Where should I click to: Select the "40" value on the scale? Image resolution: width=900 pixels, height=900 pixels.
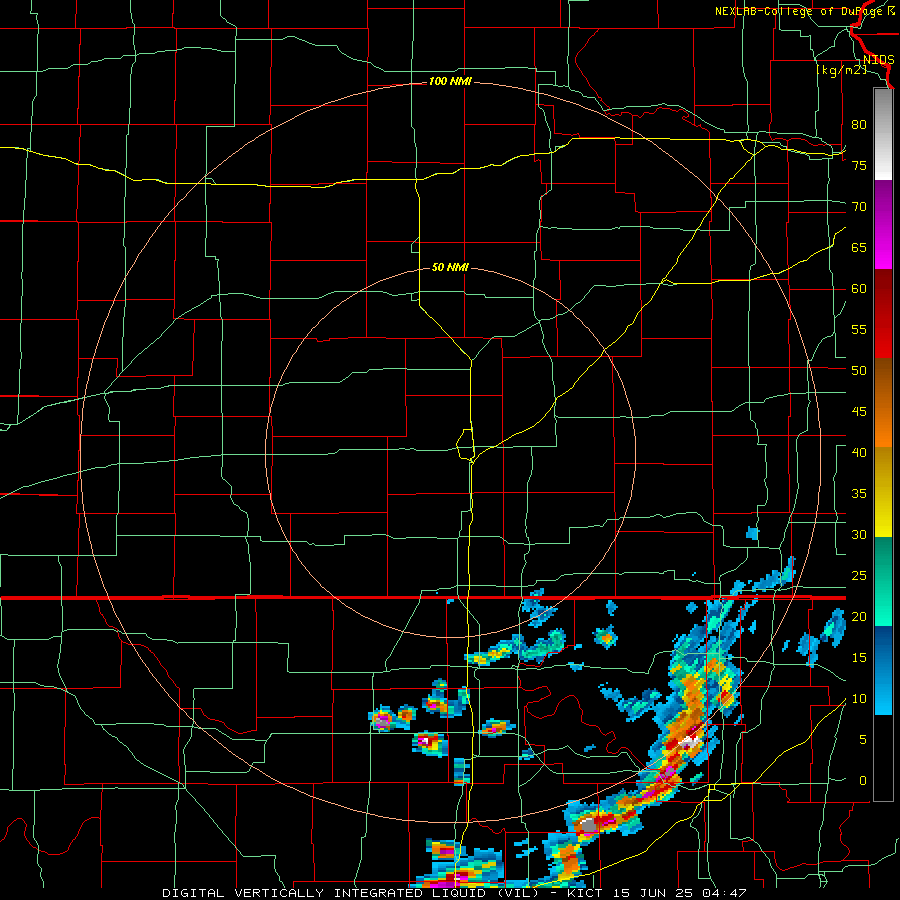tap(859, 452)
